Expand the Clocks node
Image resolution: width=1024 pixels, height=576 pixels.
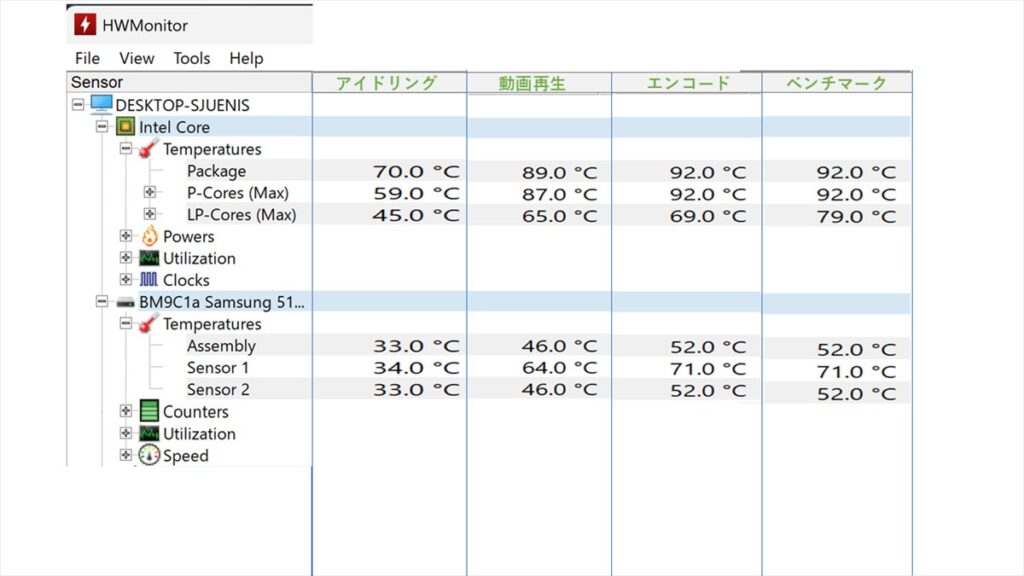coord(125,280)
